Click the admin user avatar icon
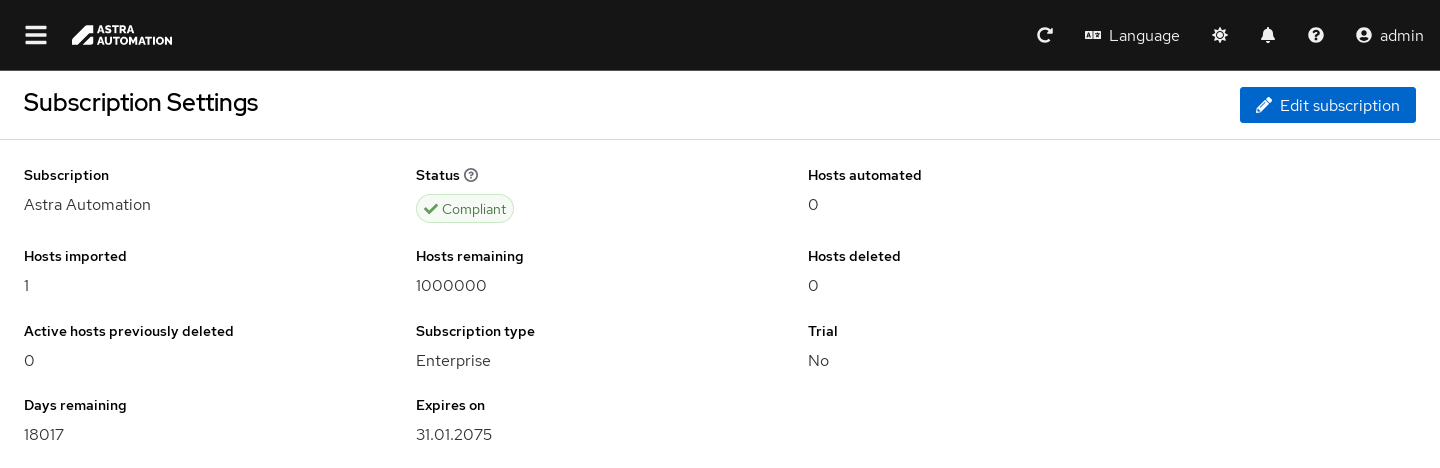1440x468 pixels. (x=1364, y=35)
